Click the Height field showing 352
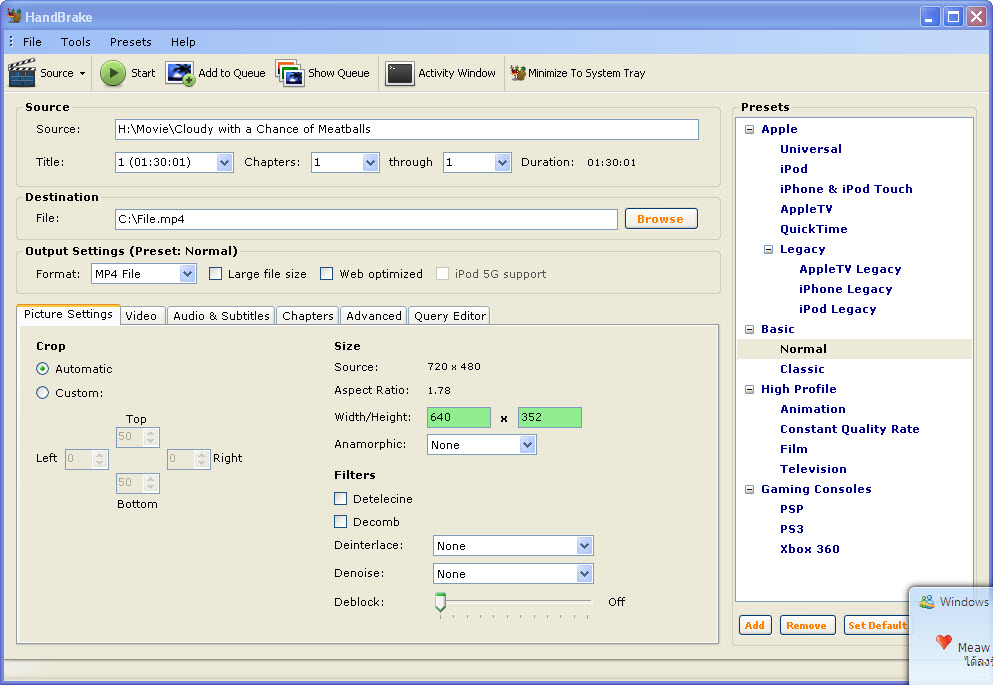This screenshot has height=685, width=993. tap(550, 417)
